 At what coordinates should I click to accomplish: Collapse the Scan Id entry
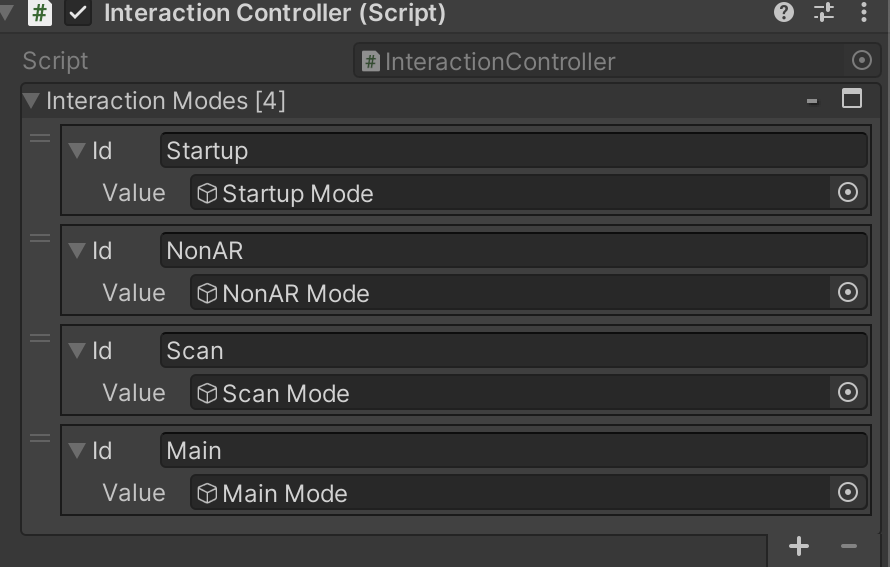point(77,351)
